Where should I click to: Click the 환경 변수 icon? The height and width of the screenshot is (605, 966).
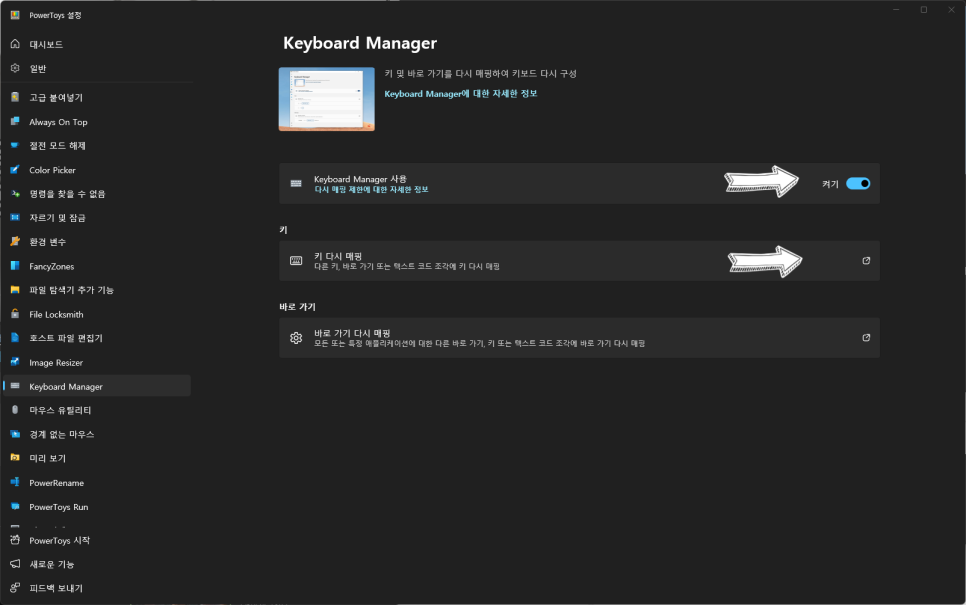pos(15,242)
